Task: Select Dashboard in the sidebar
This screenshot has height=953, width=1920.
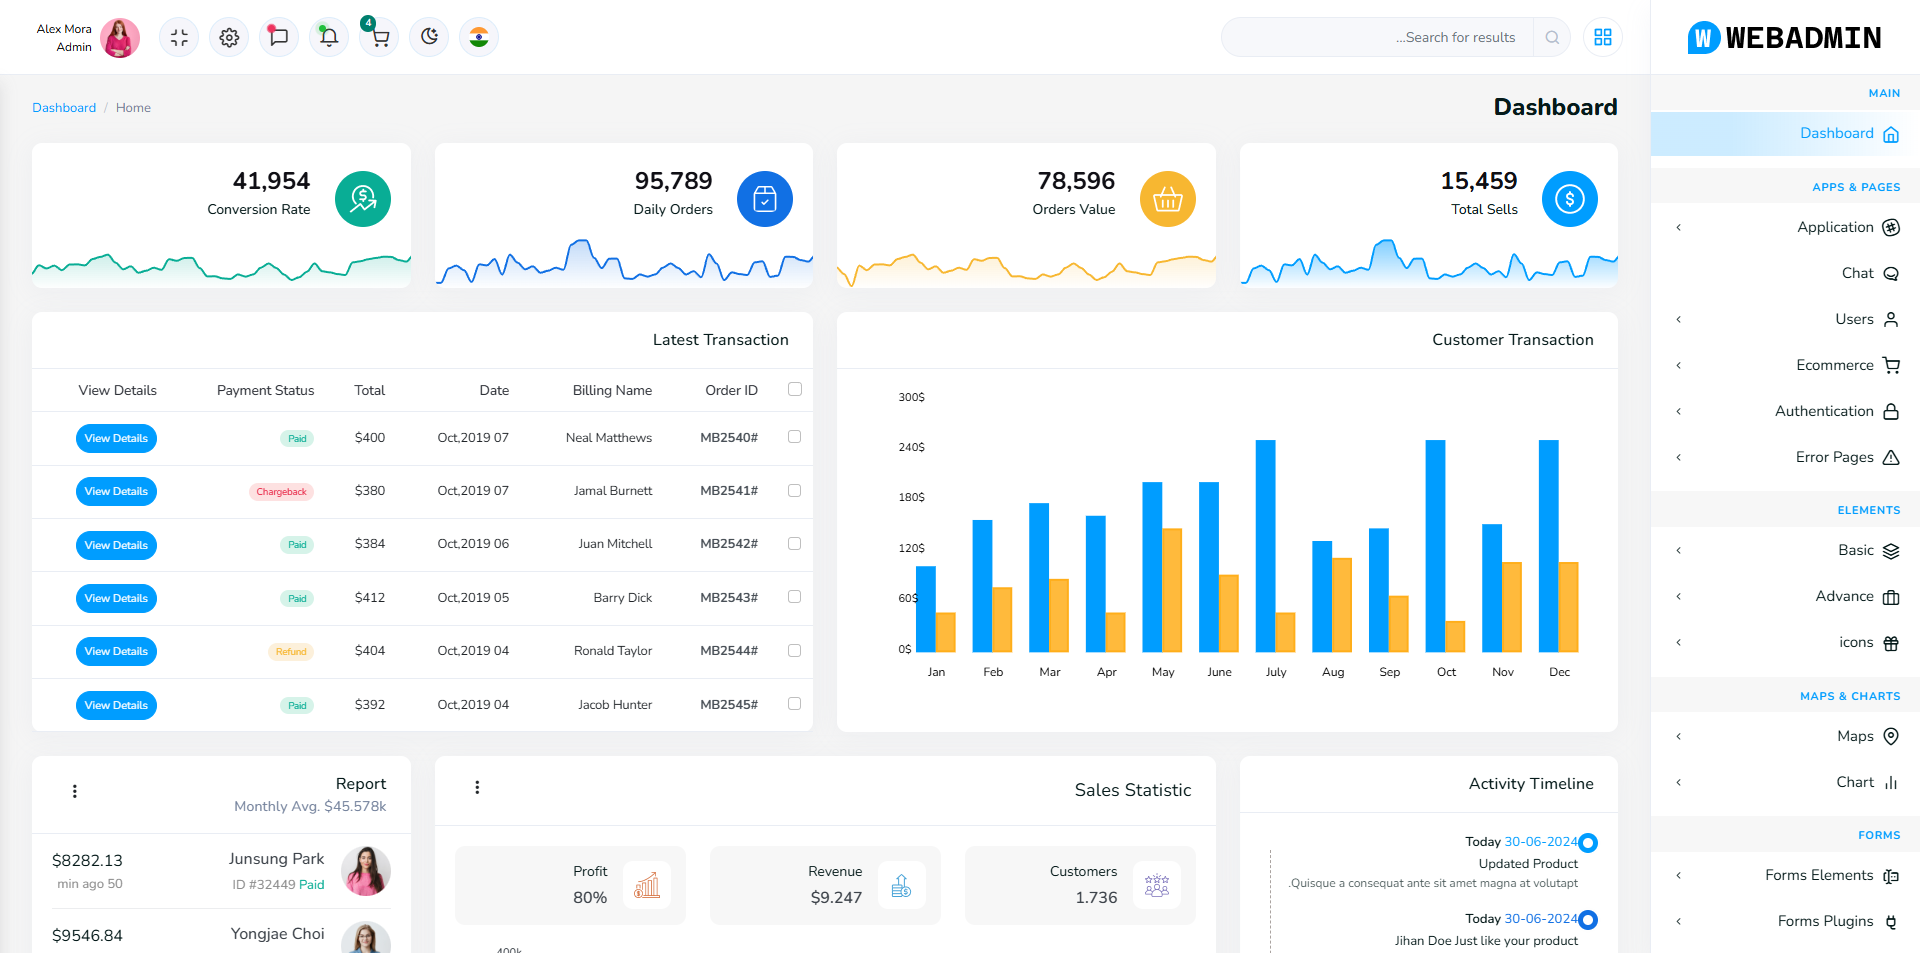Action: pyautogui.click(x=1836, y=134)
